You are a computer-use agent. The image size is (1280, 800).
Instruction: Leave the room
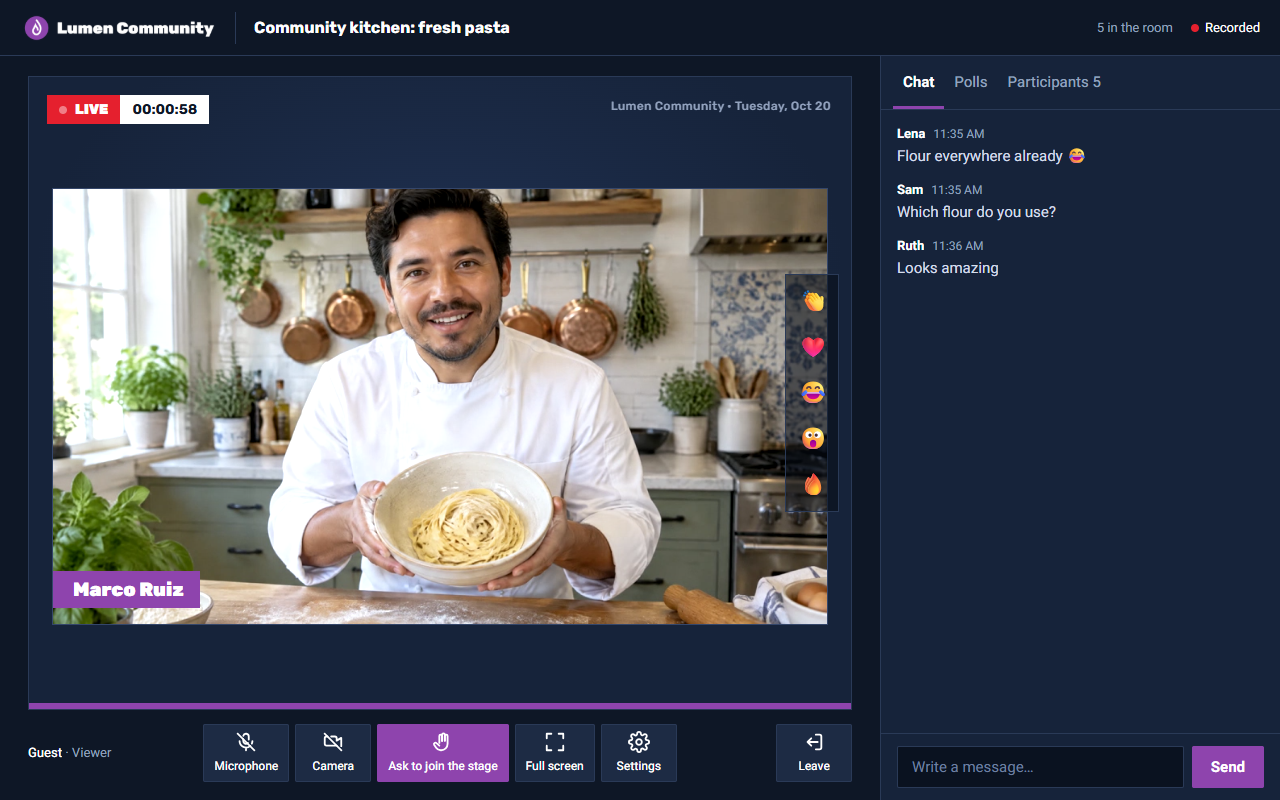(814, 753)
